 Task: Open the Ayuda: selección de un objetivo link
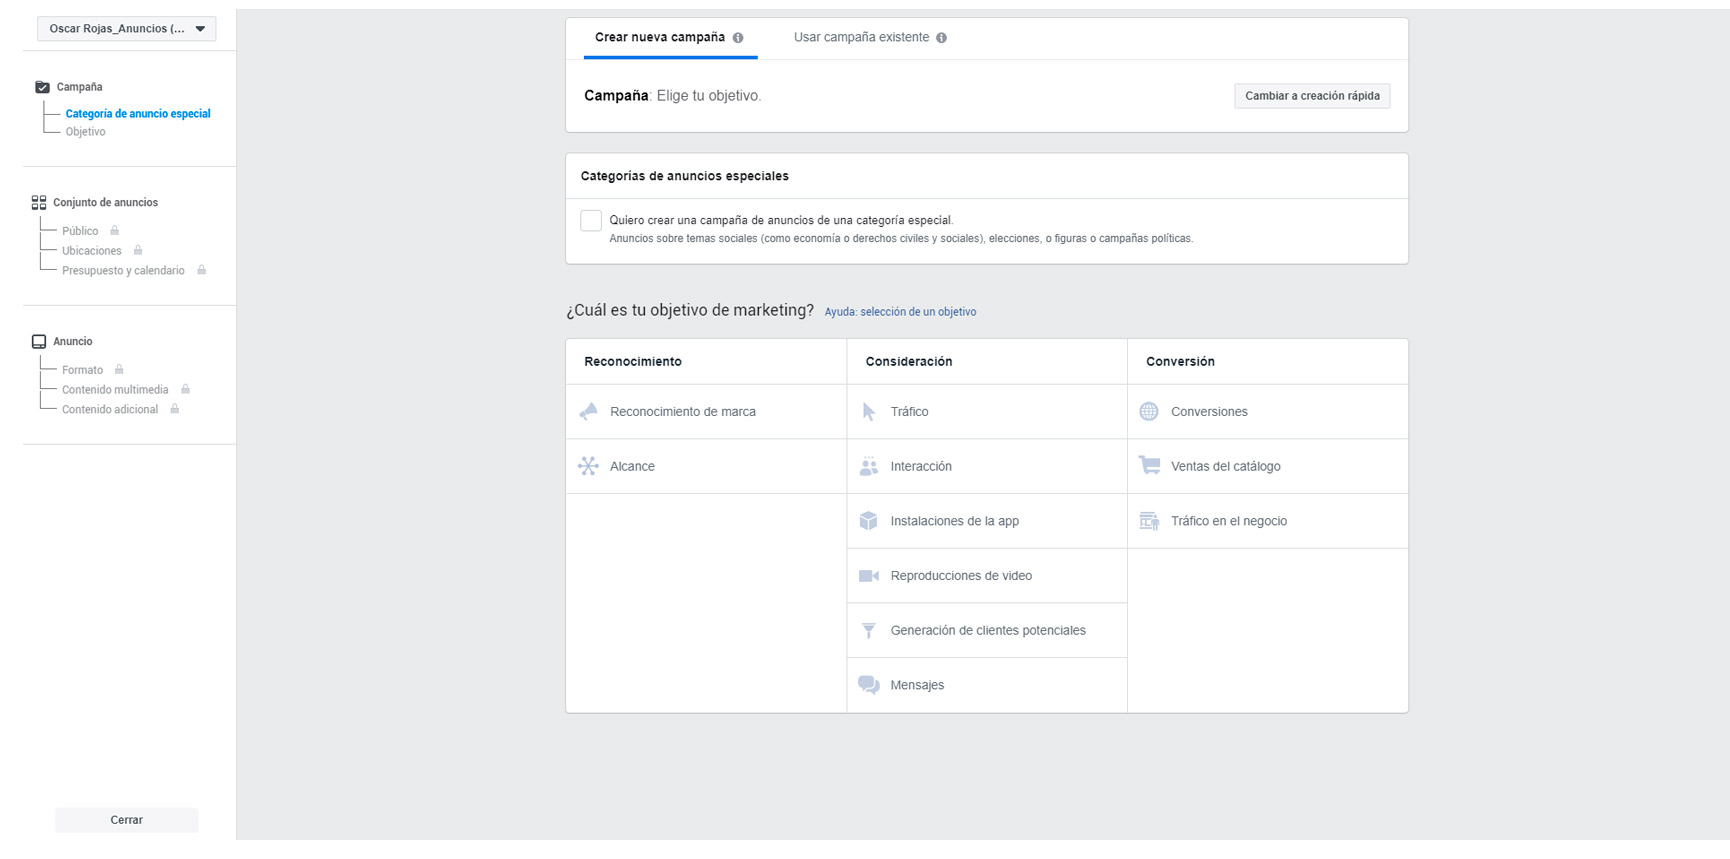pyautogui.click(x=900, y=312)
